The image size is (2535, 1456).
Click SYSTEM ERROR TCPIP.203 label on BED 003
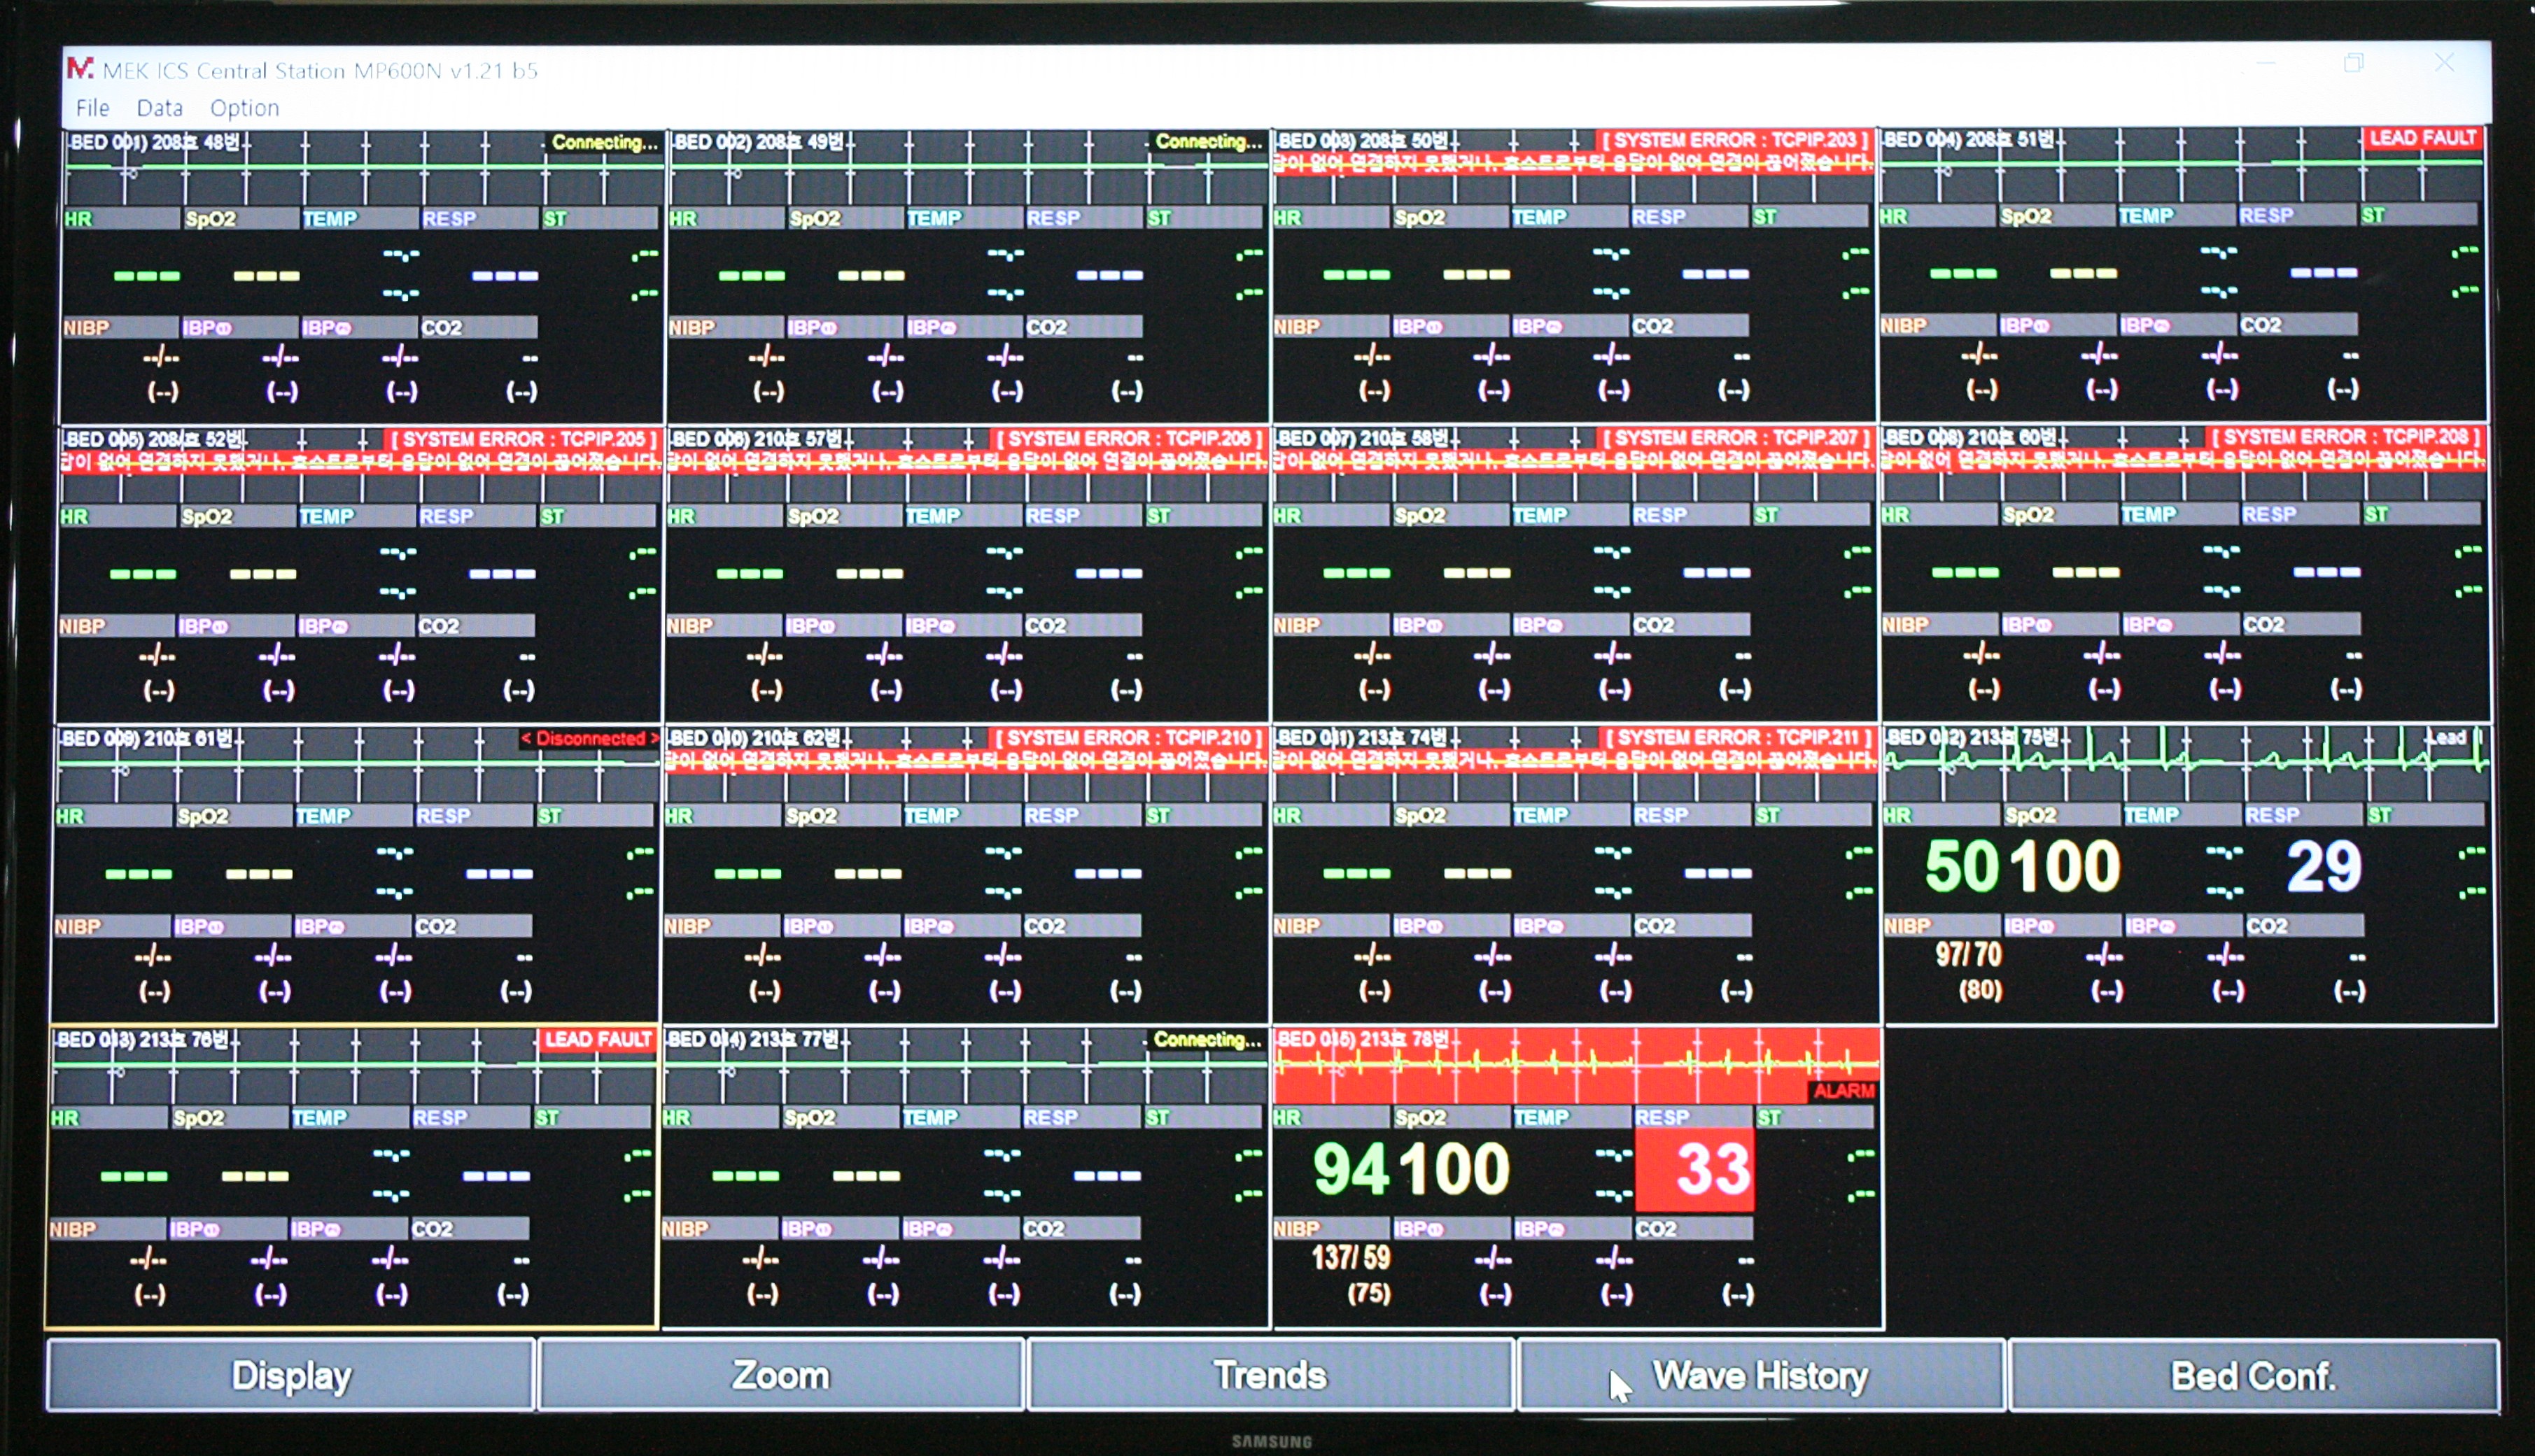click(1734, 140)
